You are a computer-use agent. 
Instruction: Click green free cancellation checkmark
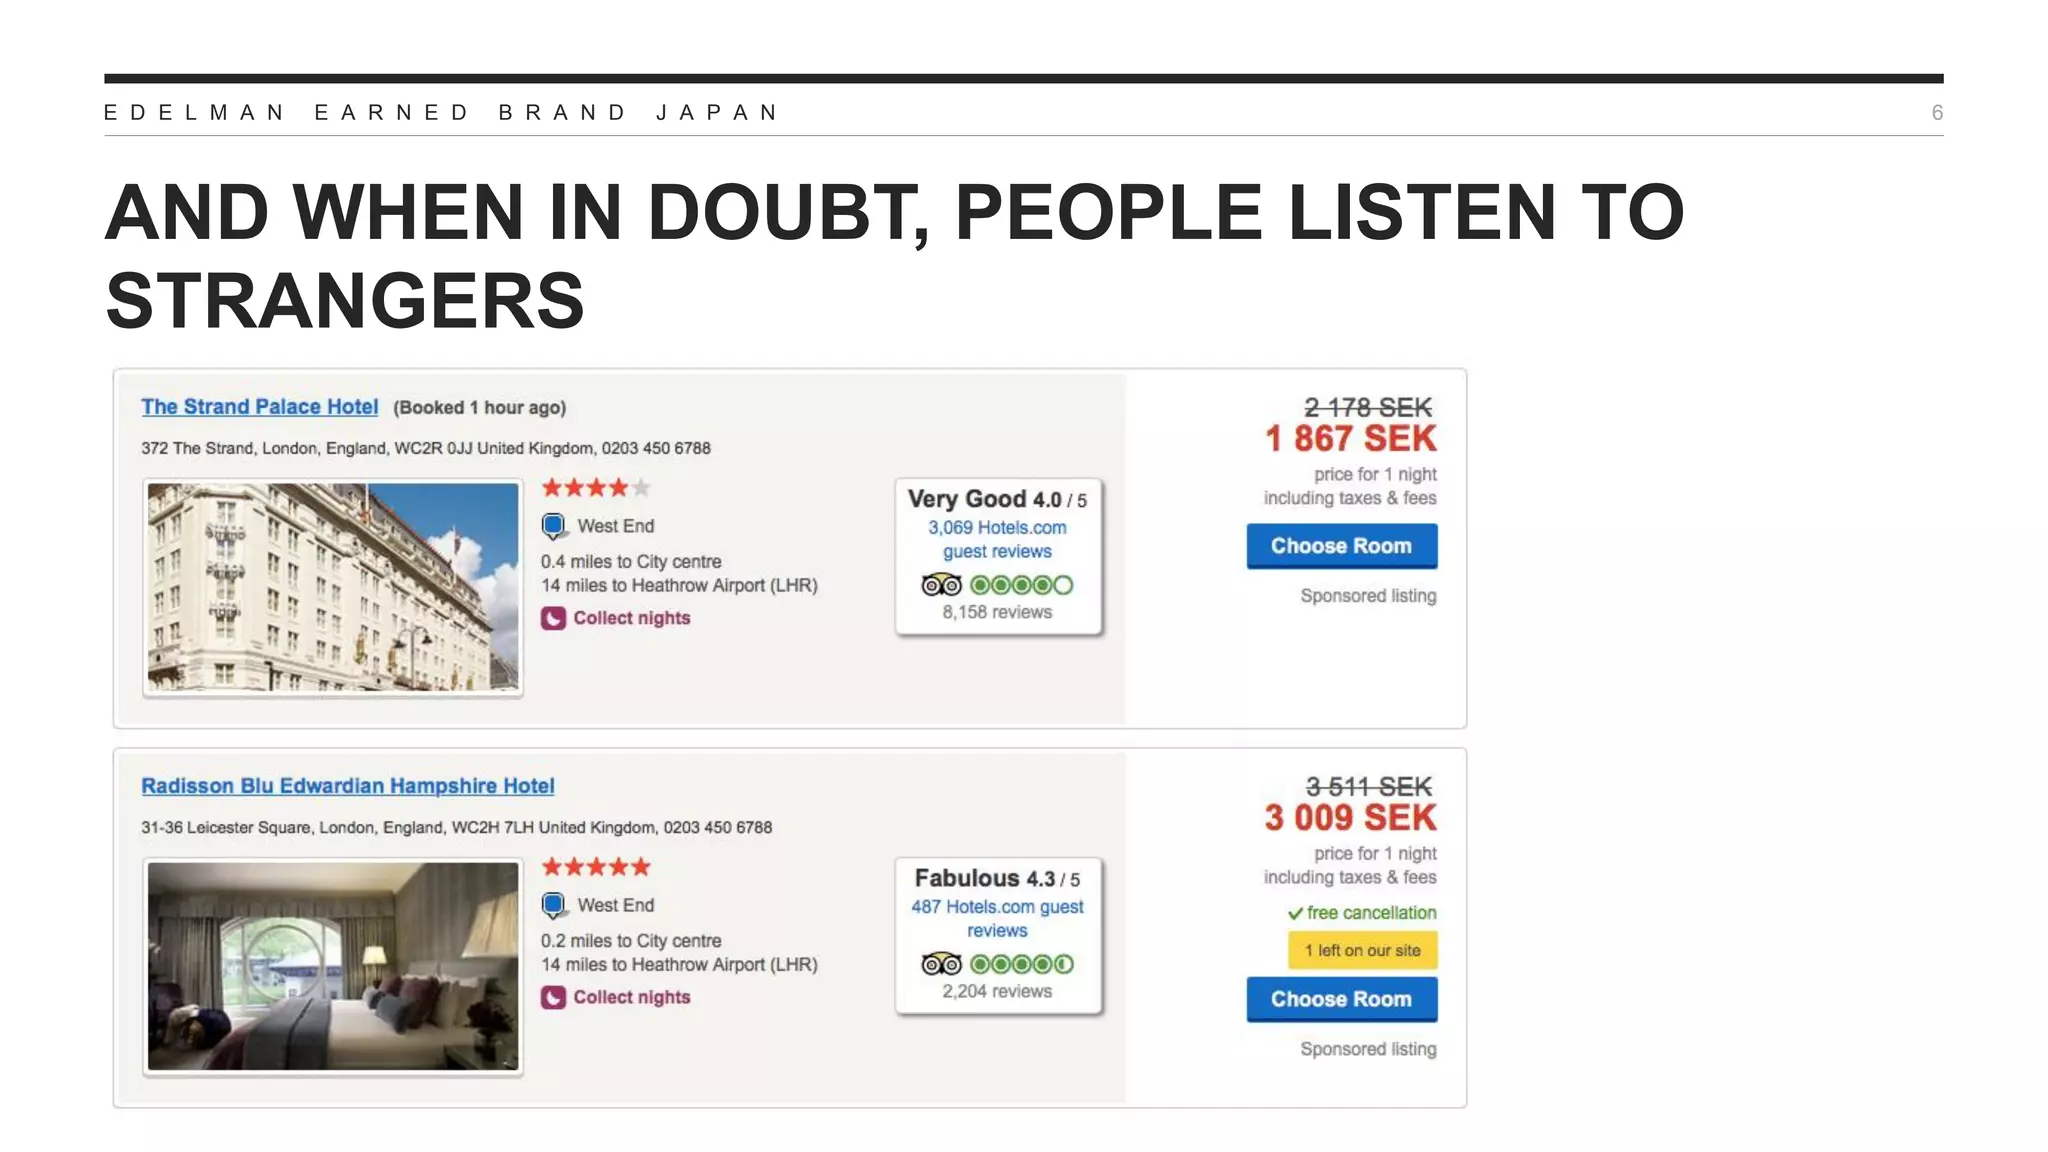coord(1295,913)
